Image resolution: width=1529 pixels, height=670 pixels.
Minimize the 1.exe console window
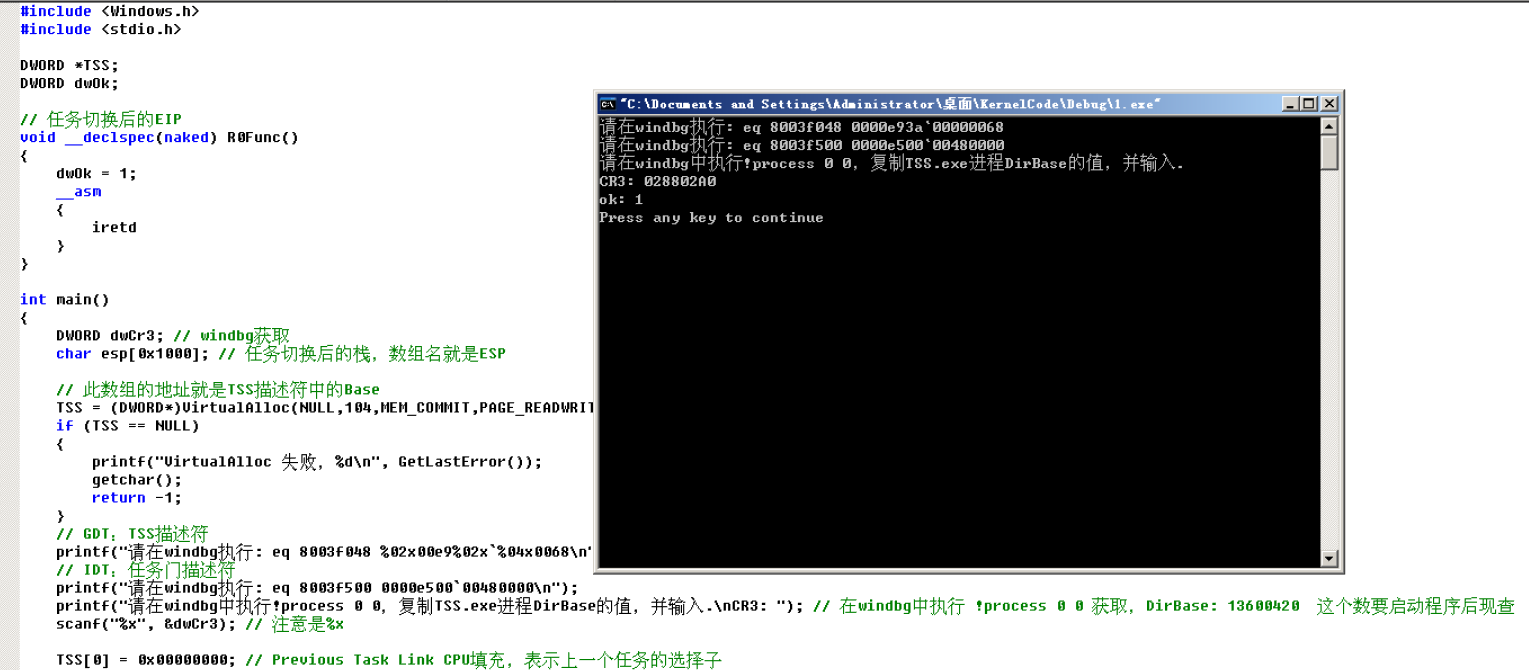[1288, 103]
